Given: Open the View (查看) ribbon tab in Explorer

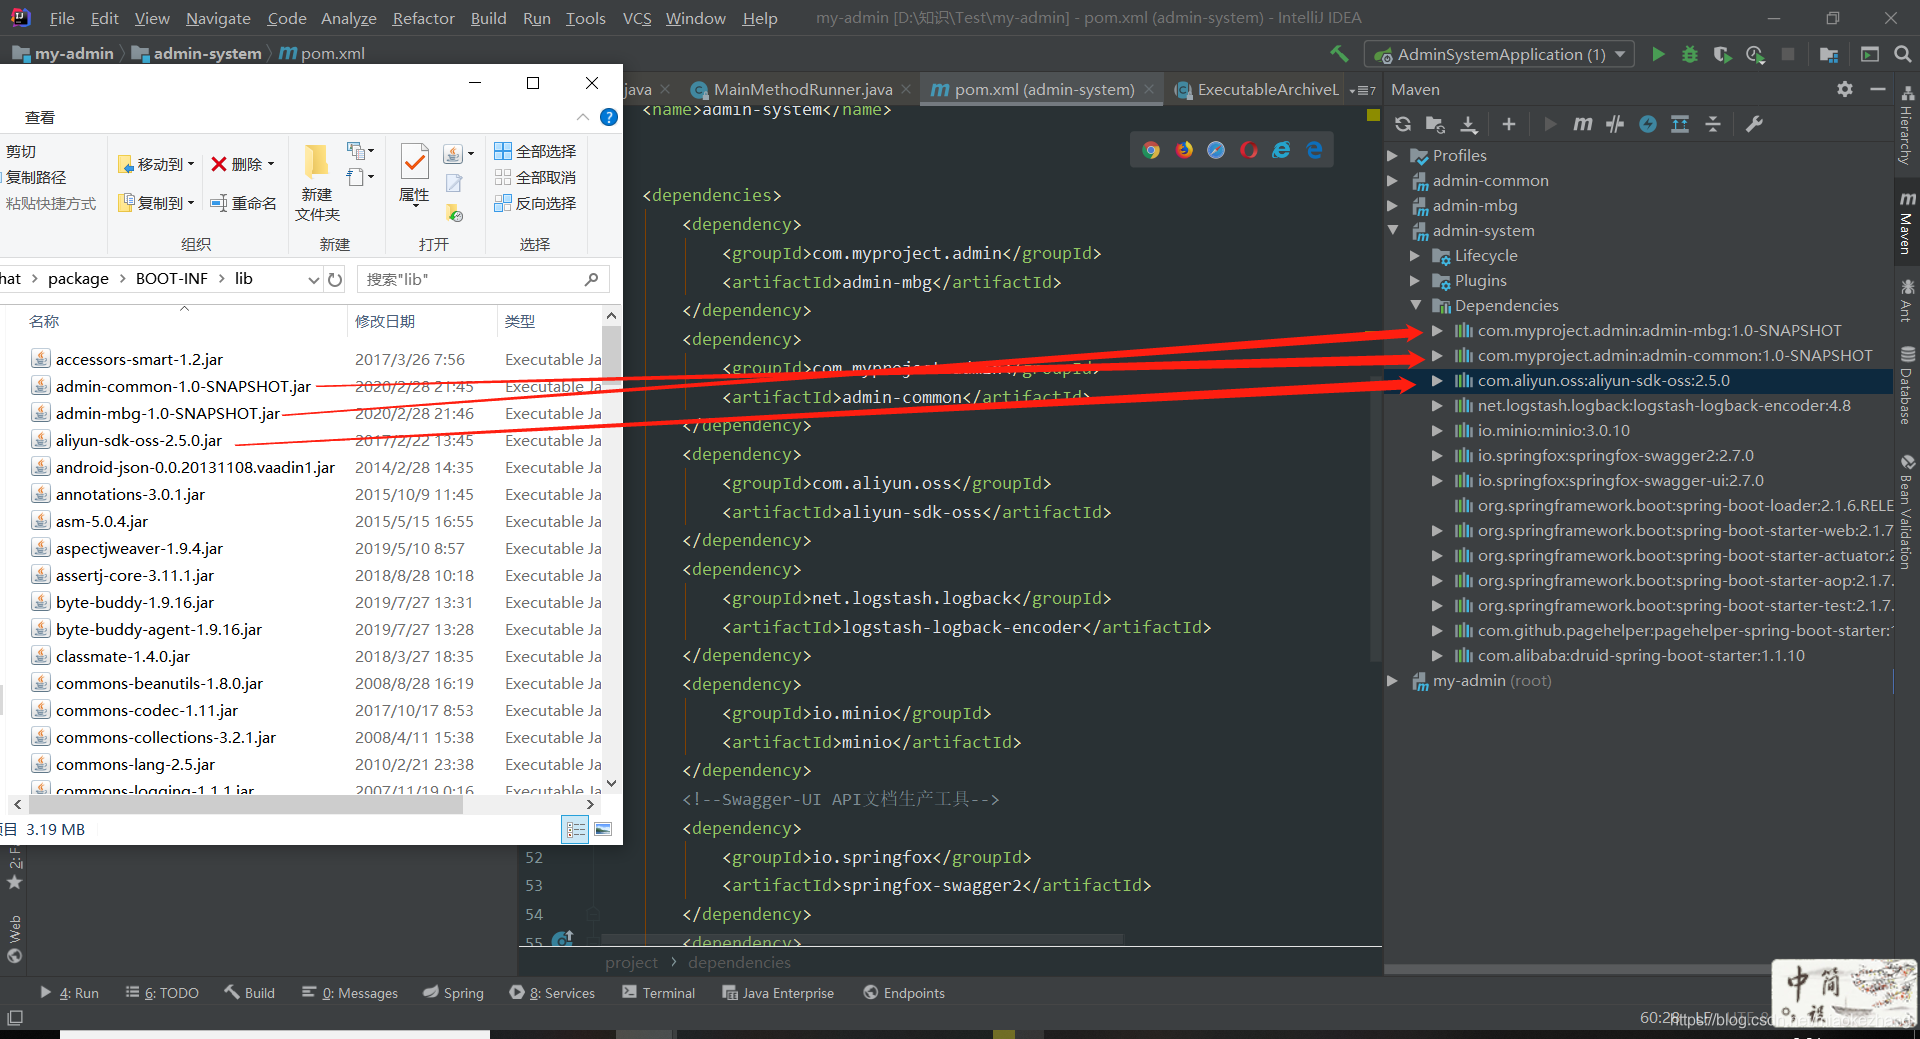Looking at the screenshot, I should point(40,117).
